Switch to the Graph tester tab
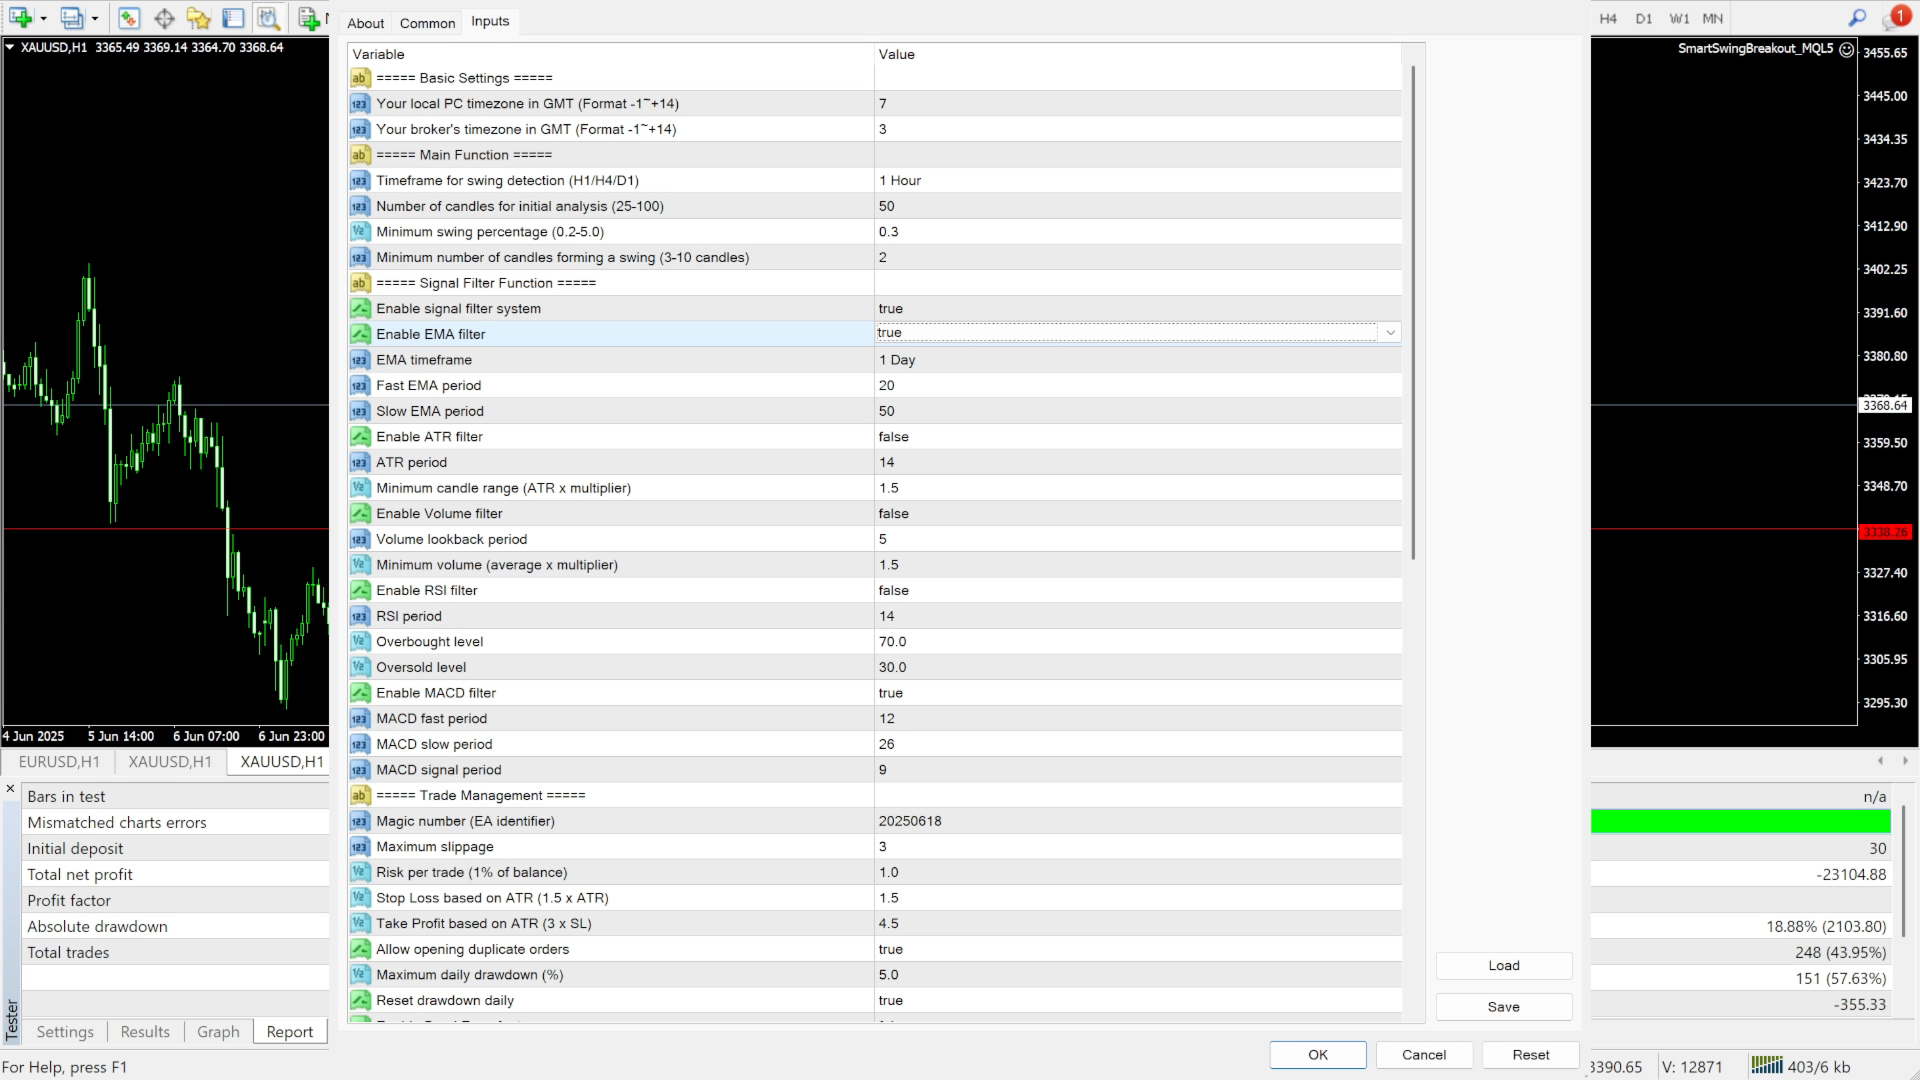This screenshot has width=1920, height=1080. (218, 1032)
